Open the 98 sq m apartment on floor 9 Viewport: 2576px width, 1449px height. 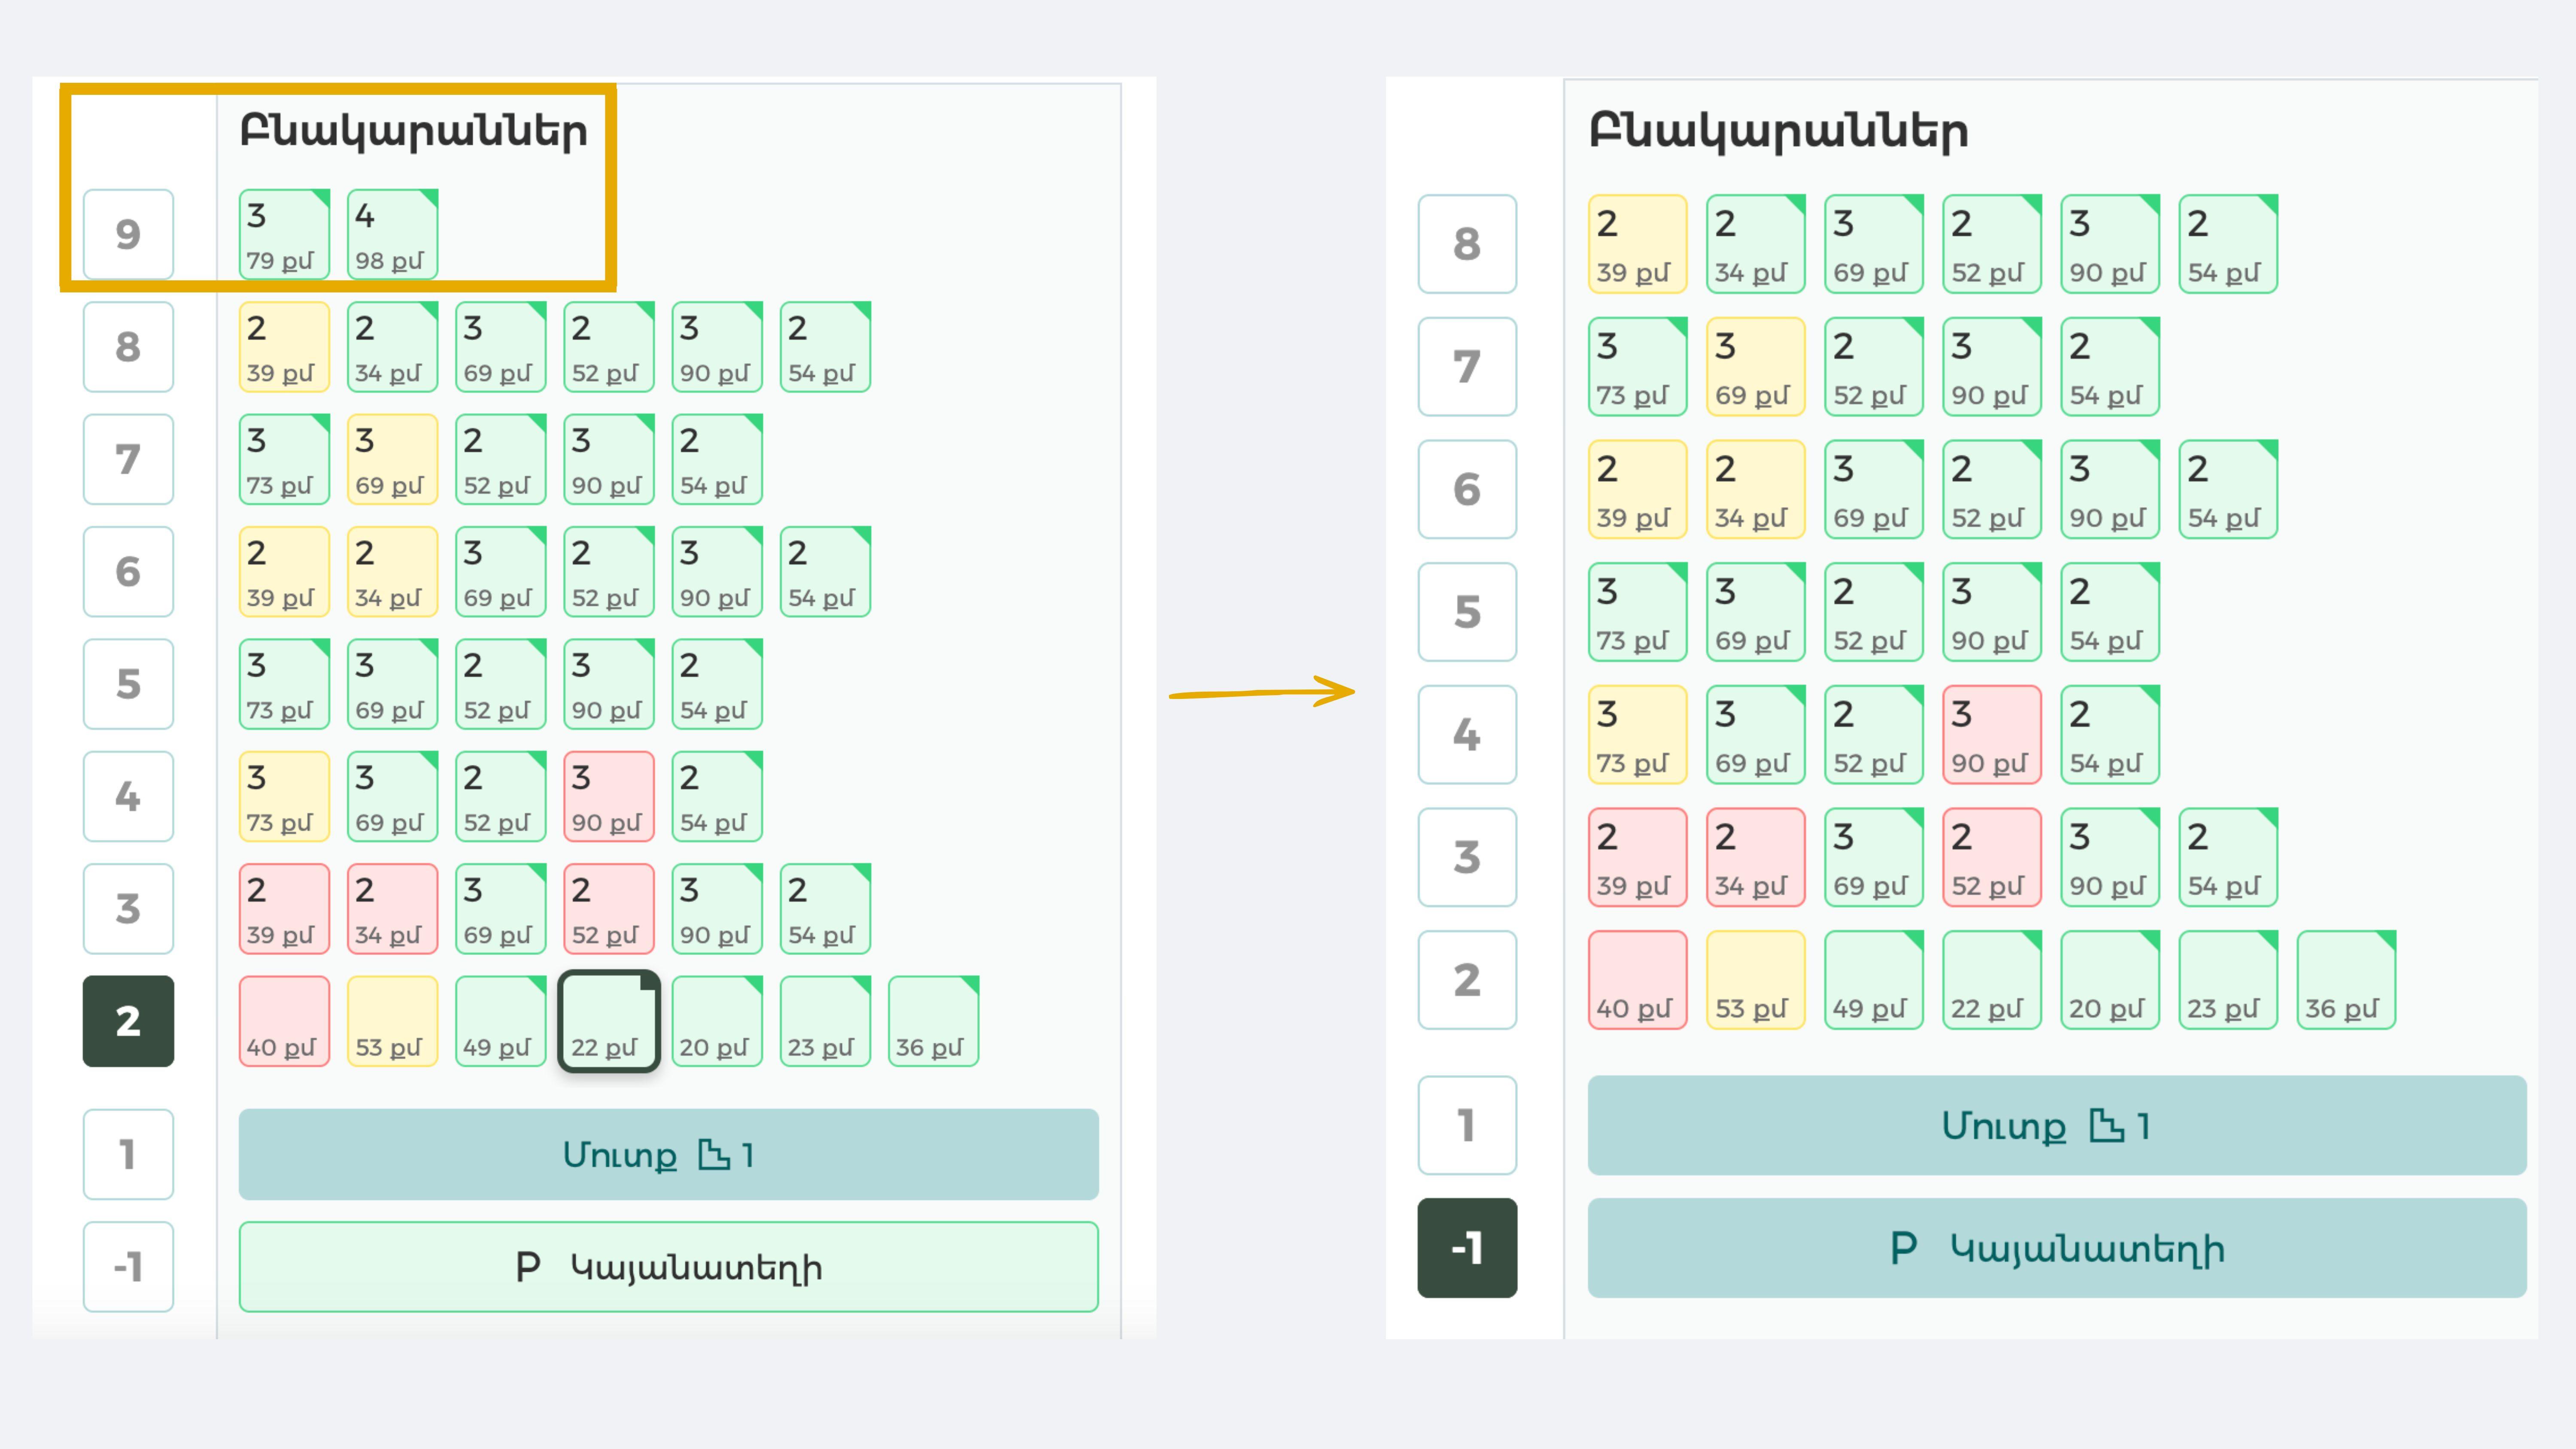[392, 234]
